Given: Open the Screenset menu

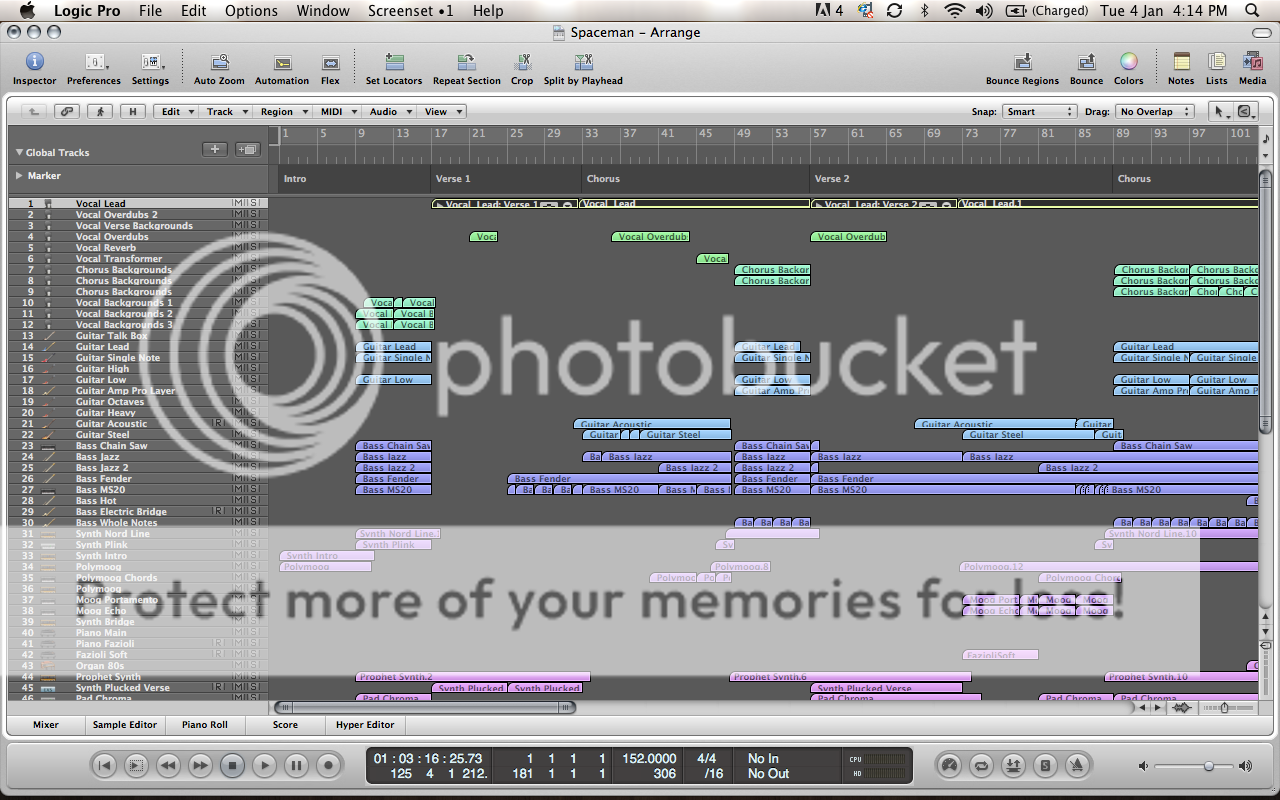Looking at the screenshot, I should pyautogui.click(x=410, y=11).
